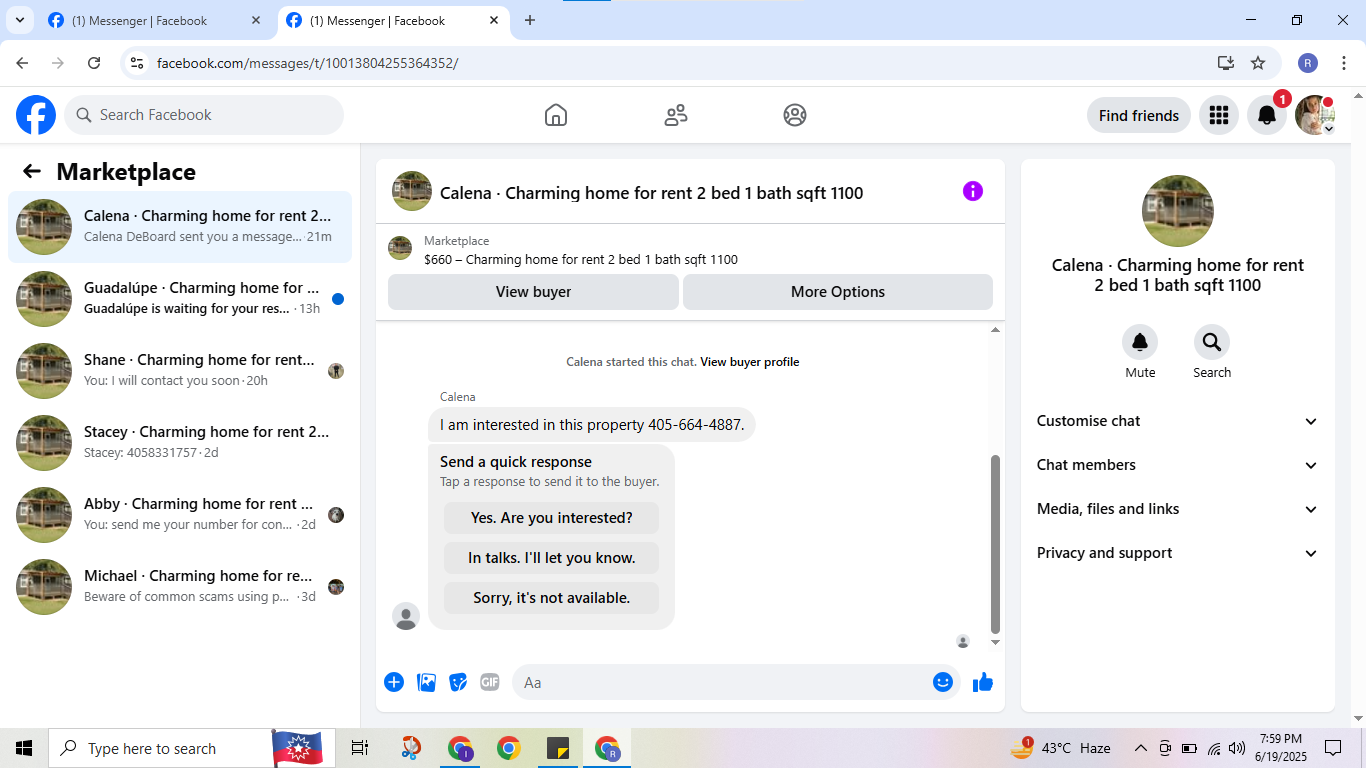Open the Abby conversation
The width and height of the screenshot is (1366, 768).
coord(180,515)
